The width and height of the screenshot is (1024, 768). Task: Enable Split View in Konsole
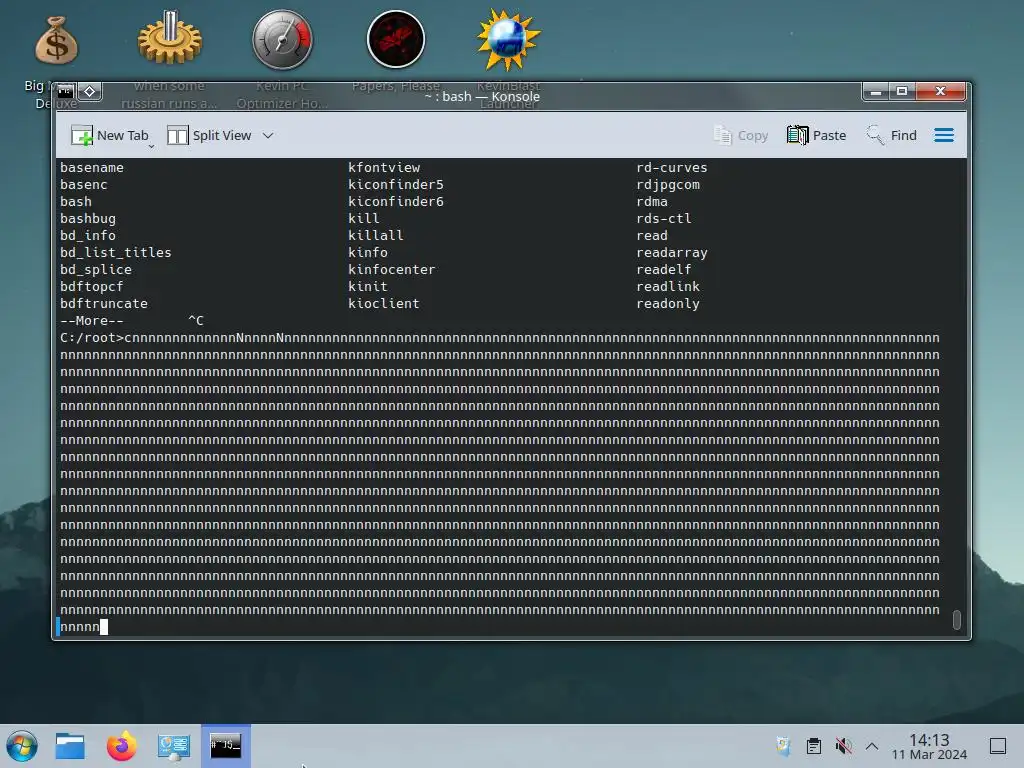pyautogui.click(x=209, y=135)
